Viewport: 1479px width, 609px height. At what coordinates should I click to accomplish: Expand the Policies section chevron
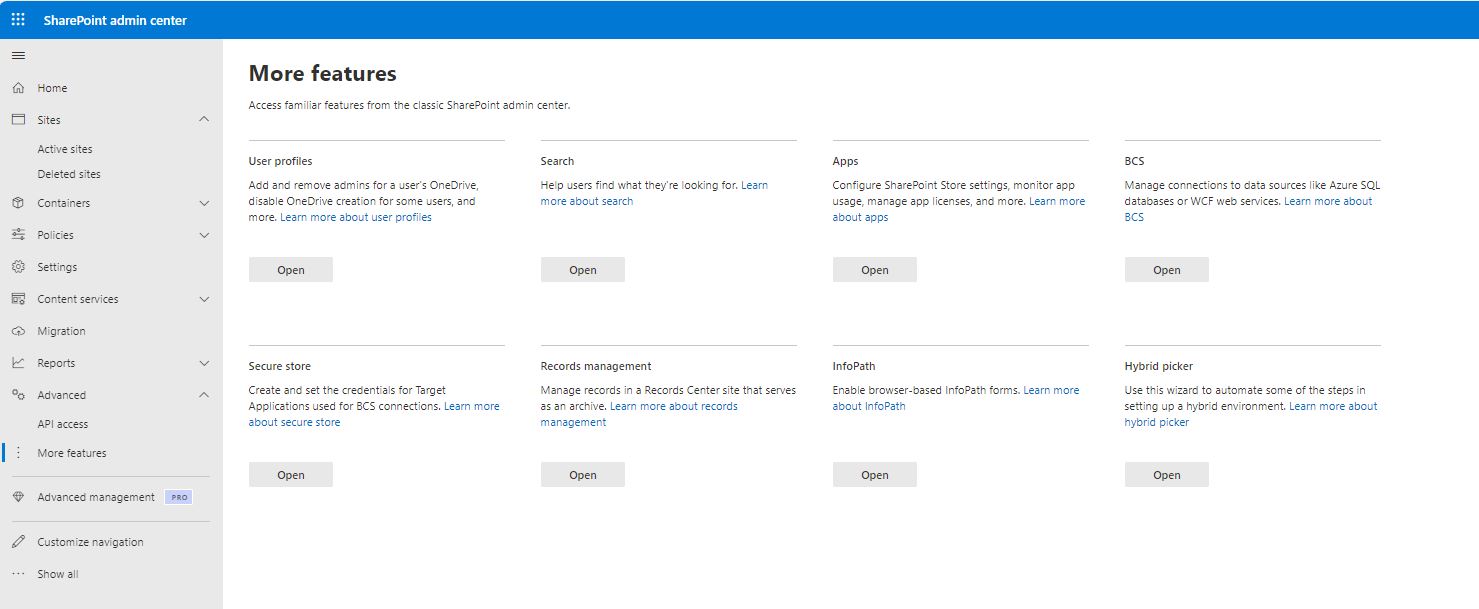(x=204, y=235)
